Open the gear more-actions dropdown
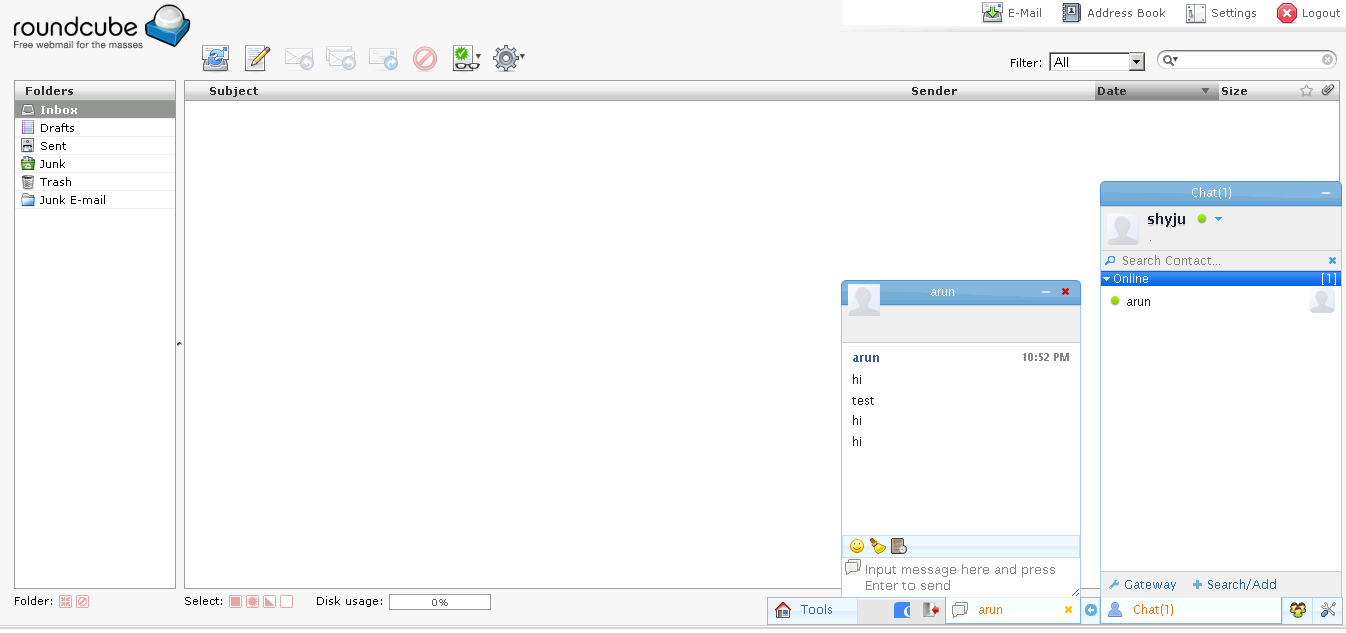 509,59
